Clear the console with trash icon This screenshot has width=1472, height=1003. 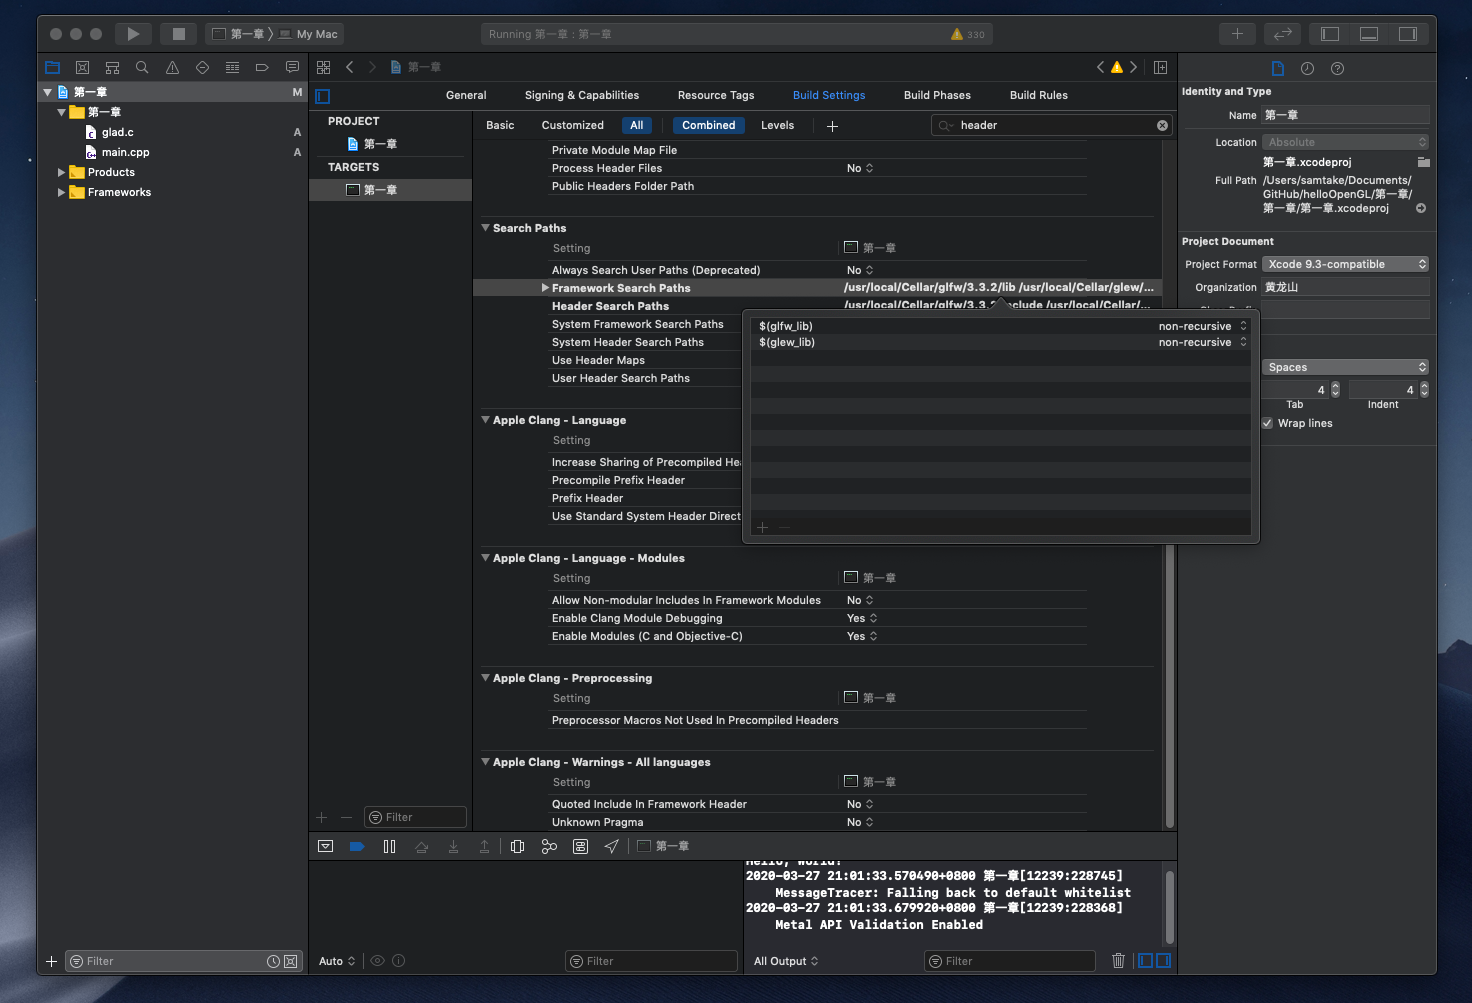pos(1118,961)
